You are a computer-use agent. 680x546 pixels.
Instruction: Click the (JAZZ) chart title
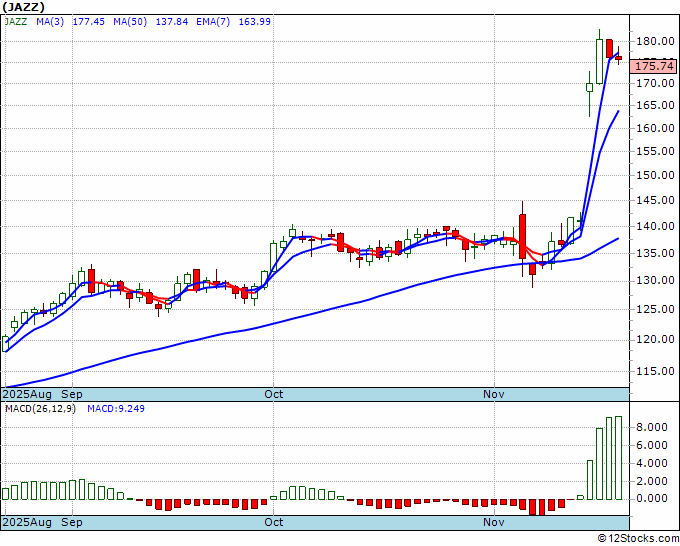click(x=23, y=7)
